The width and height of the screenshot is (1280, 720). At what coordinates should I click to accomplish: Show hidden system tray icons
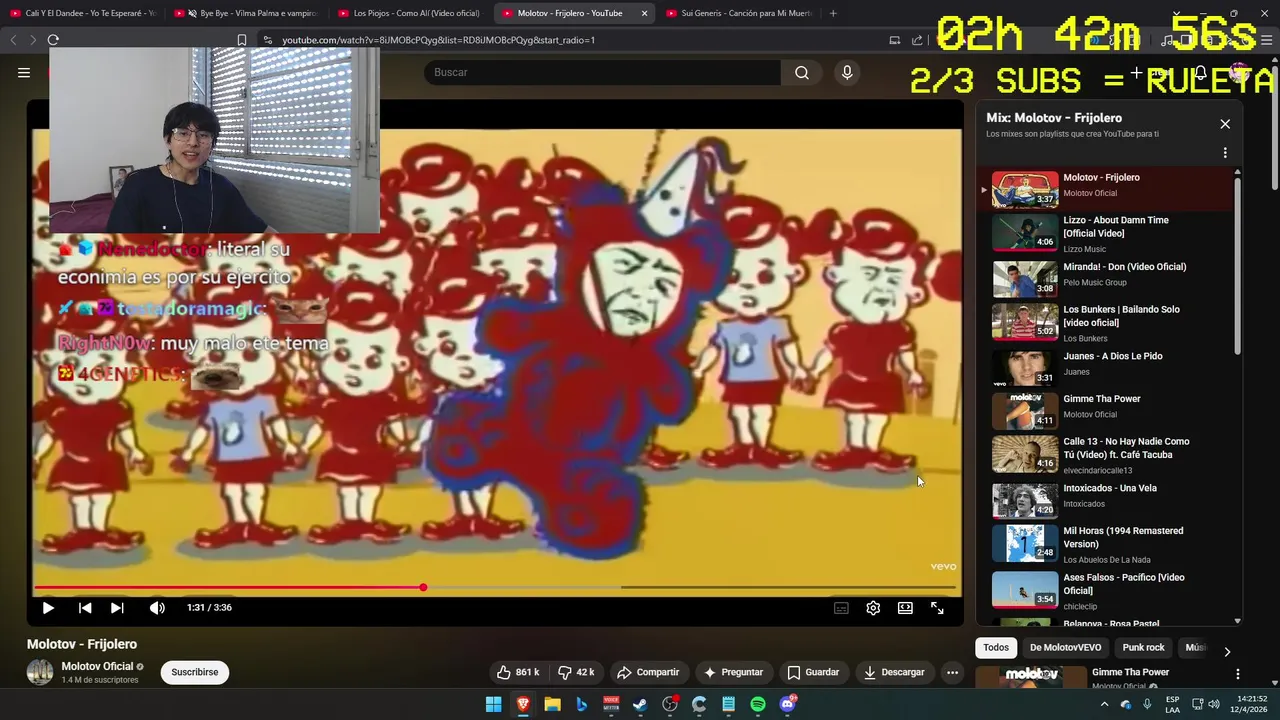click(x=1104, y=704)
